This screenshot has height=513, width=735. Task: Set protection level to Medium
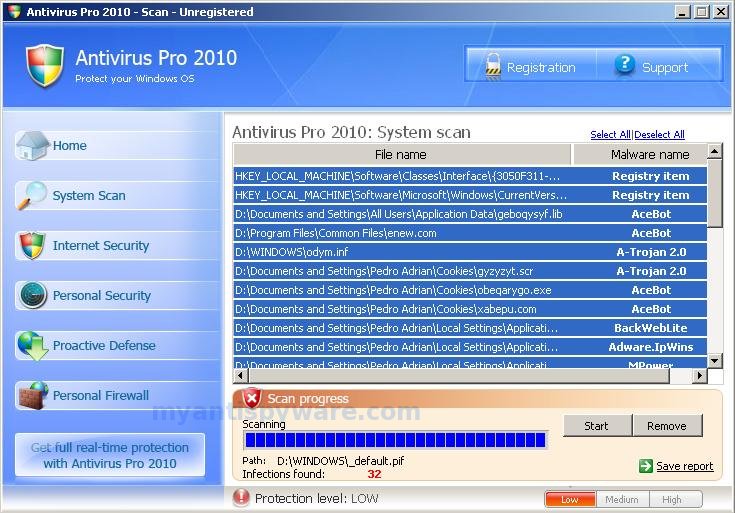point(622,499)
